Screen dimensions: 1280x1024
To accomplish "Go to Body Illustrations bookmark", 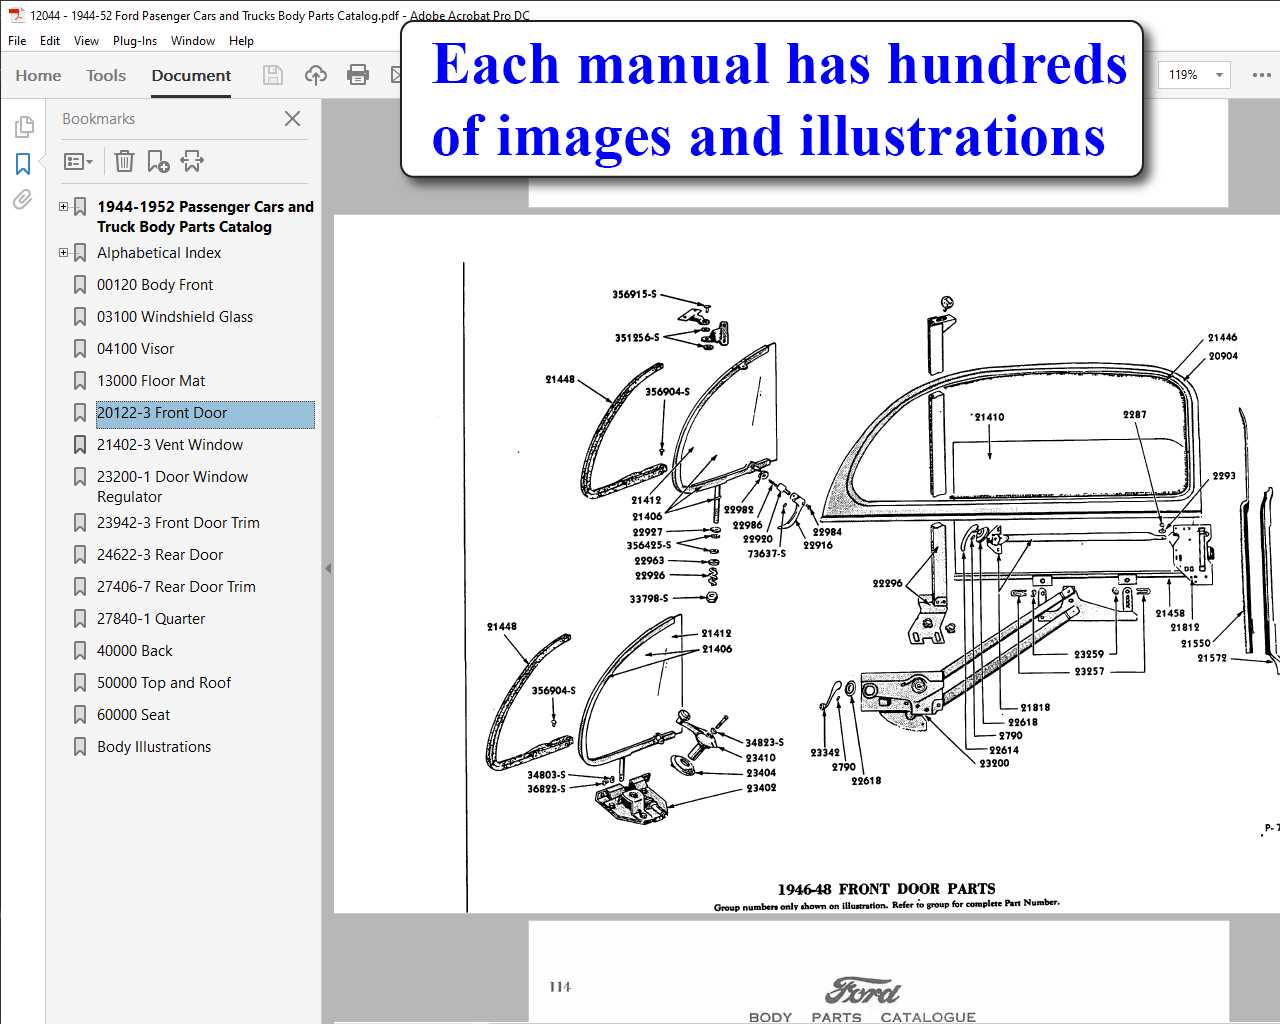I will point(154,747).
